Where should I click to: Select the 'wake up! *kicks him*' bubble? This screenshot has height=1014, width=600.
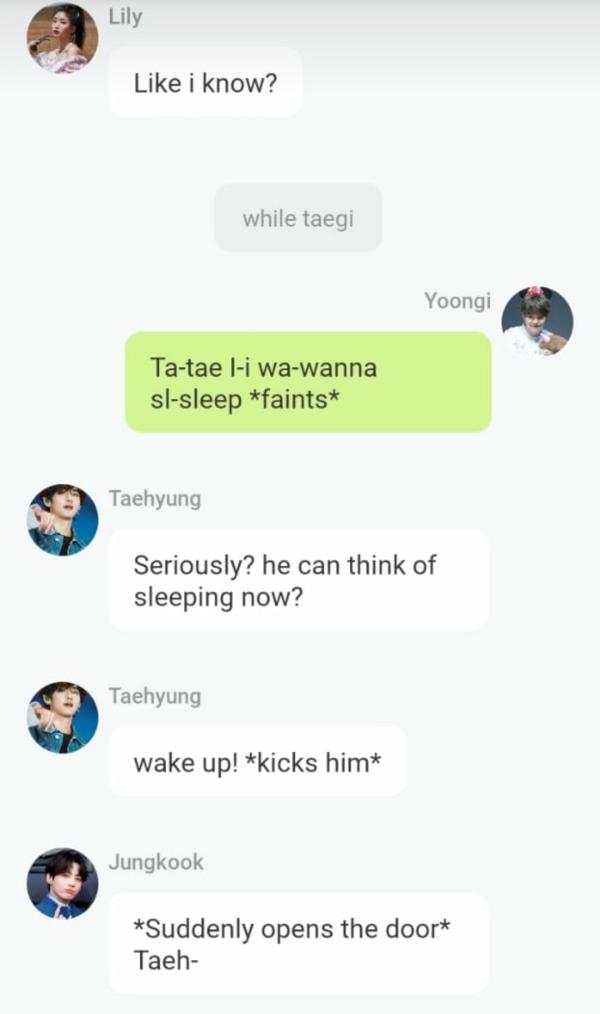tap(257, 762)
